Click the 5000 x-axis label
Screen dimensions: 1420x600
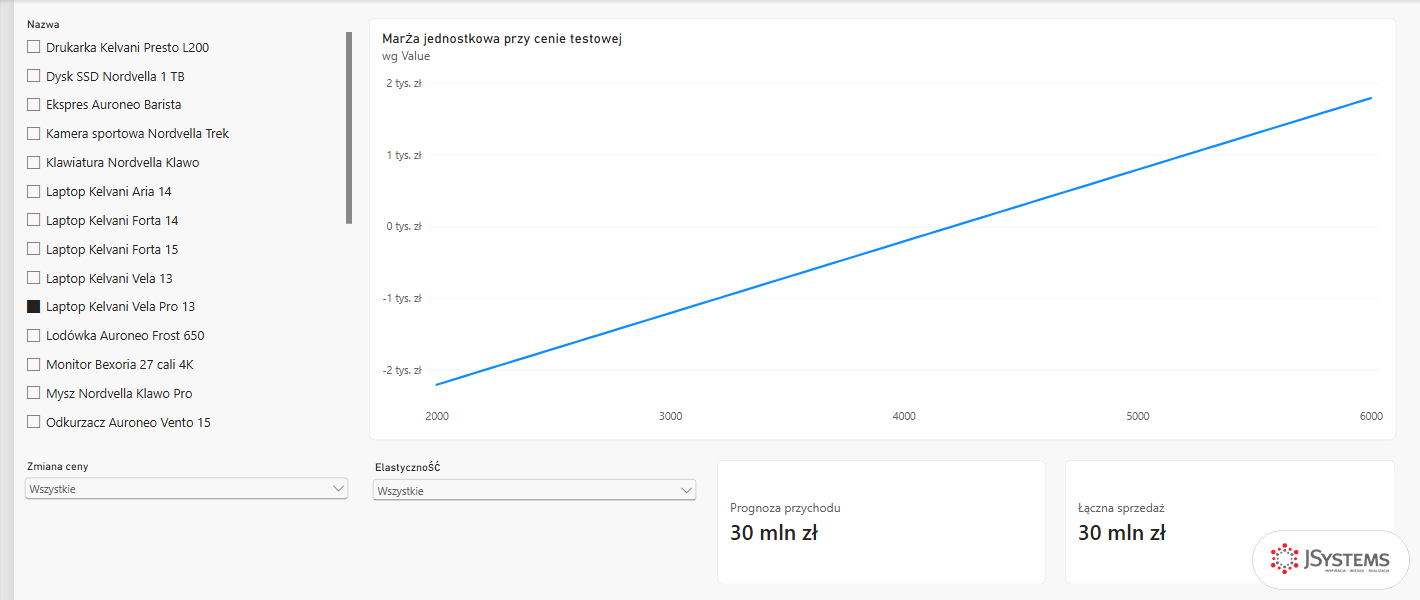(1138, 416)
